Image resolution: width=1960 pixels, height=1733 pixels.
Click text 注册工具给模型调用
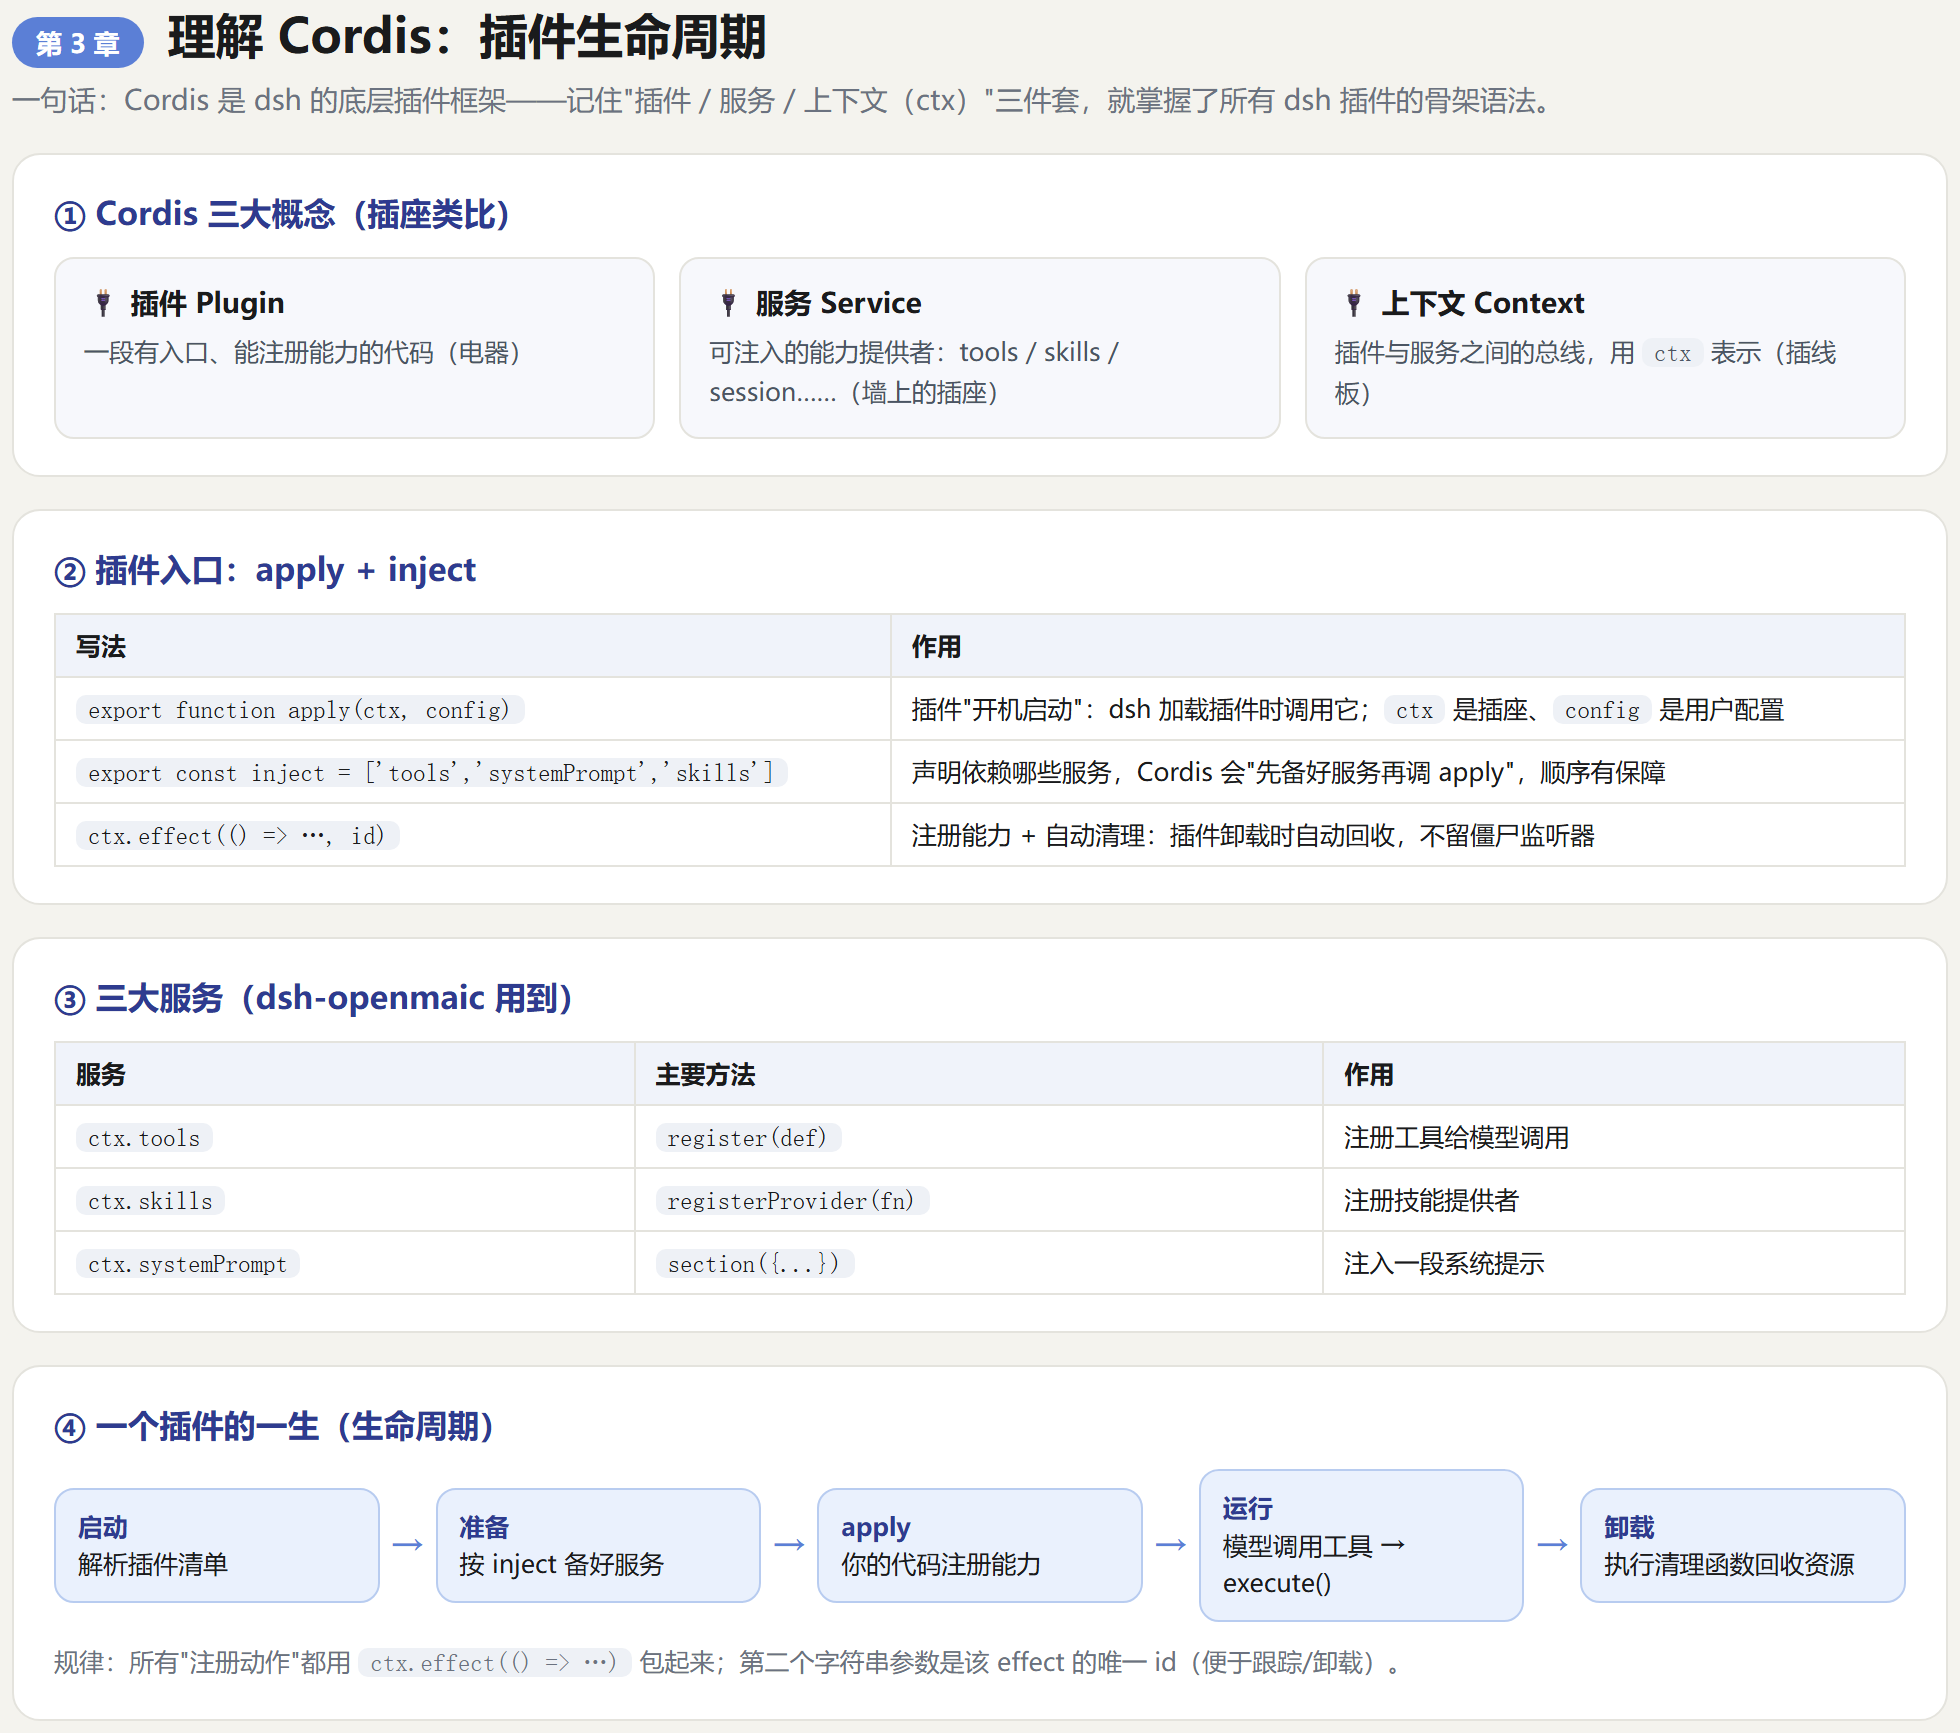1456,1138
